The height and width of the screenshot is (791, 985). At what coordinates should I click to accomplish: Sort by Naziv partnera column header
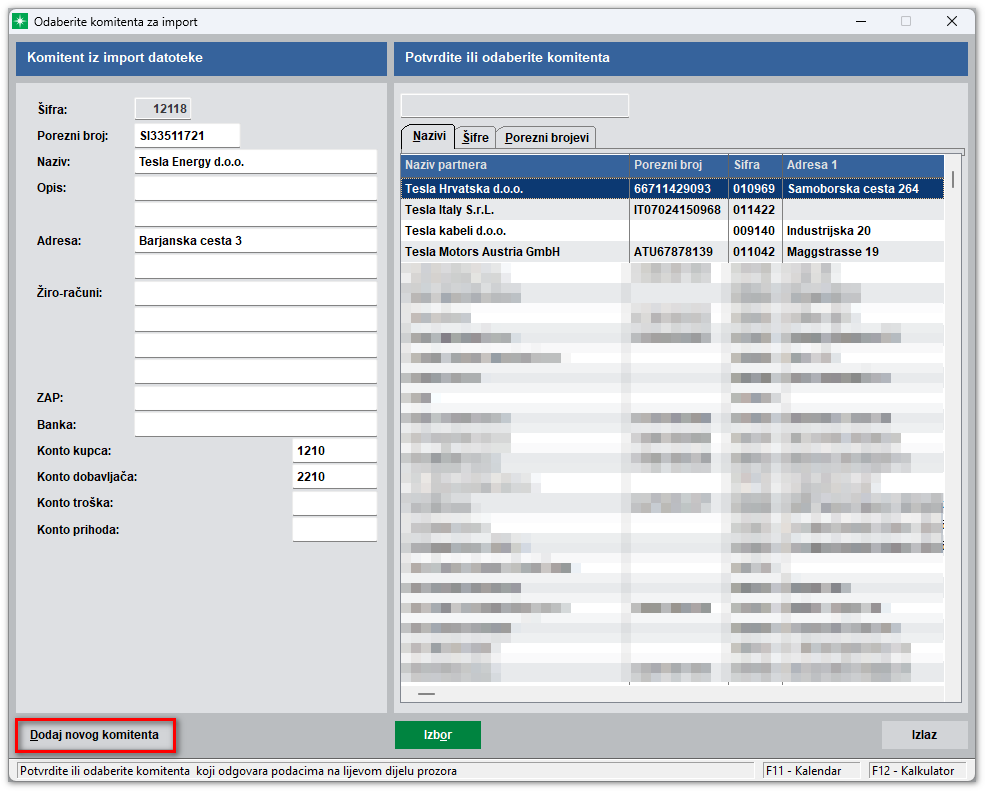click(x=514, y=165)
